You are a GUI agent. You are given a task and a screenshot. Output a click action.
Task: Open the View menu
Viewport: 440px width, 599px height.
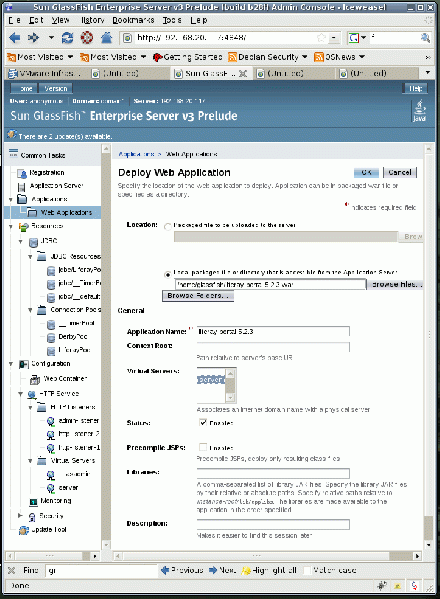coord(60,20)
